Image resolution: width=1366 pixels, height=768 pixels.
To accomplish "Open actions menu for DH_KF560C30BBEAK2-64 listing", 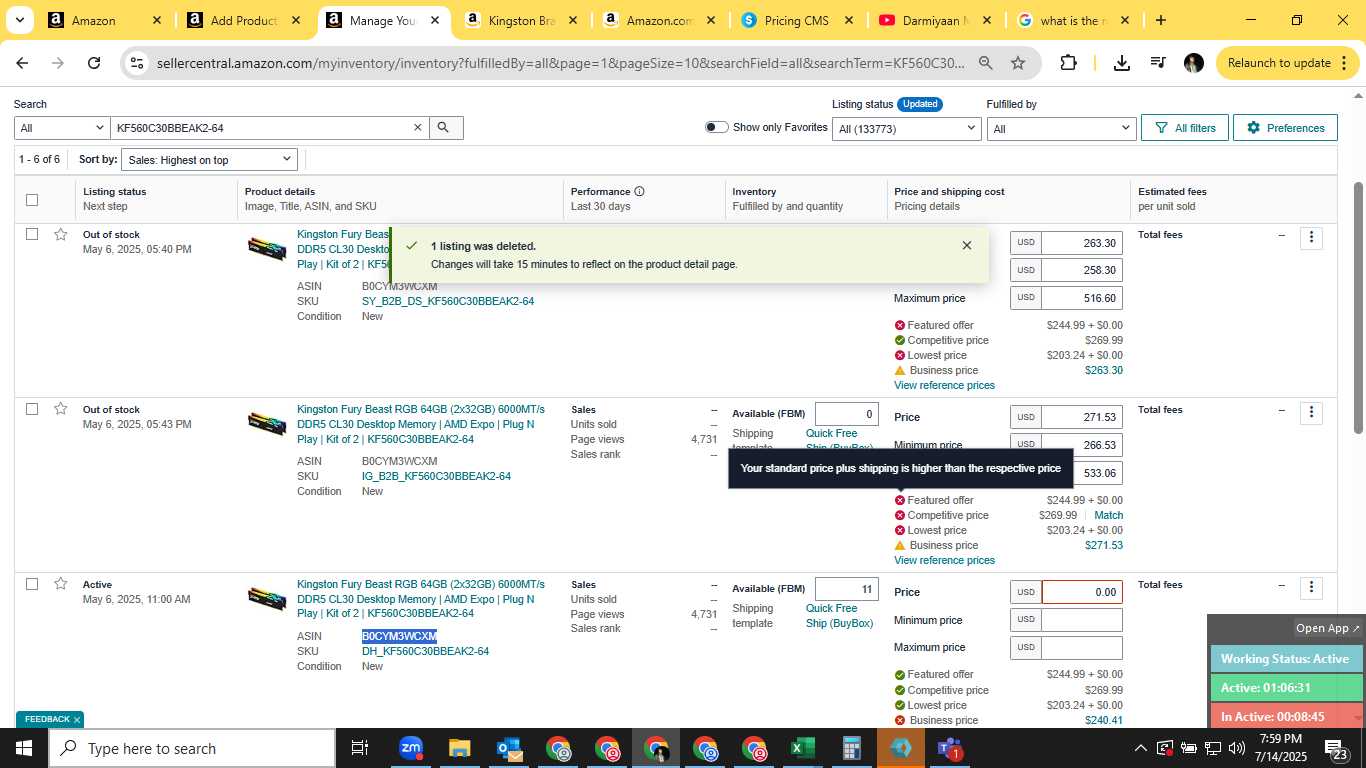I will [x=1311, y=588].
